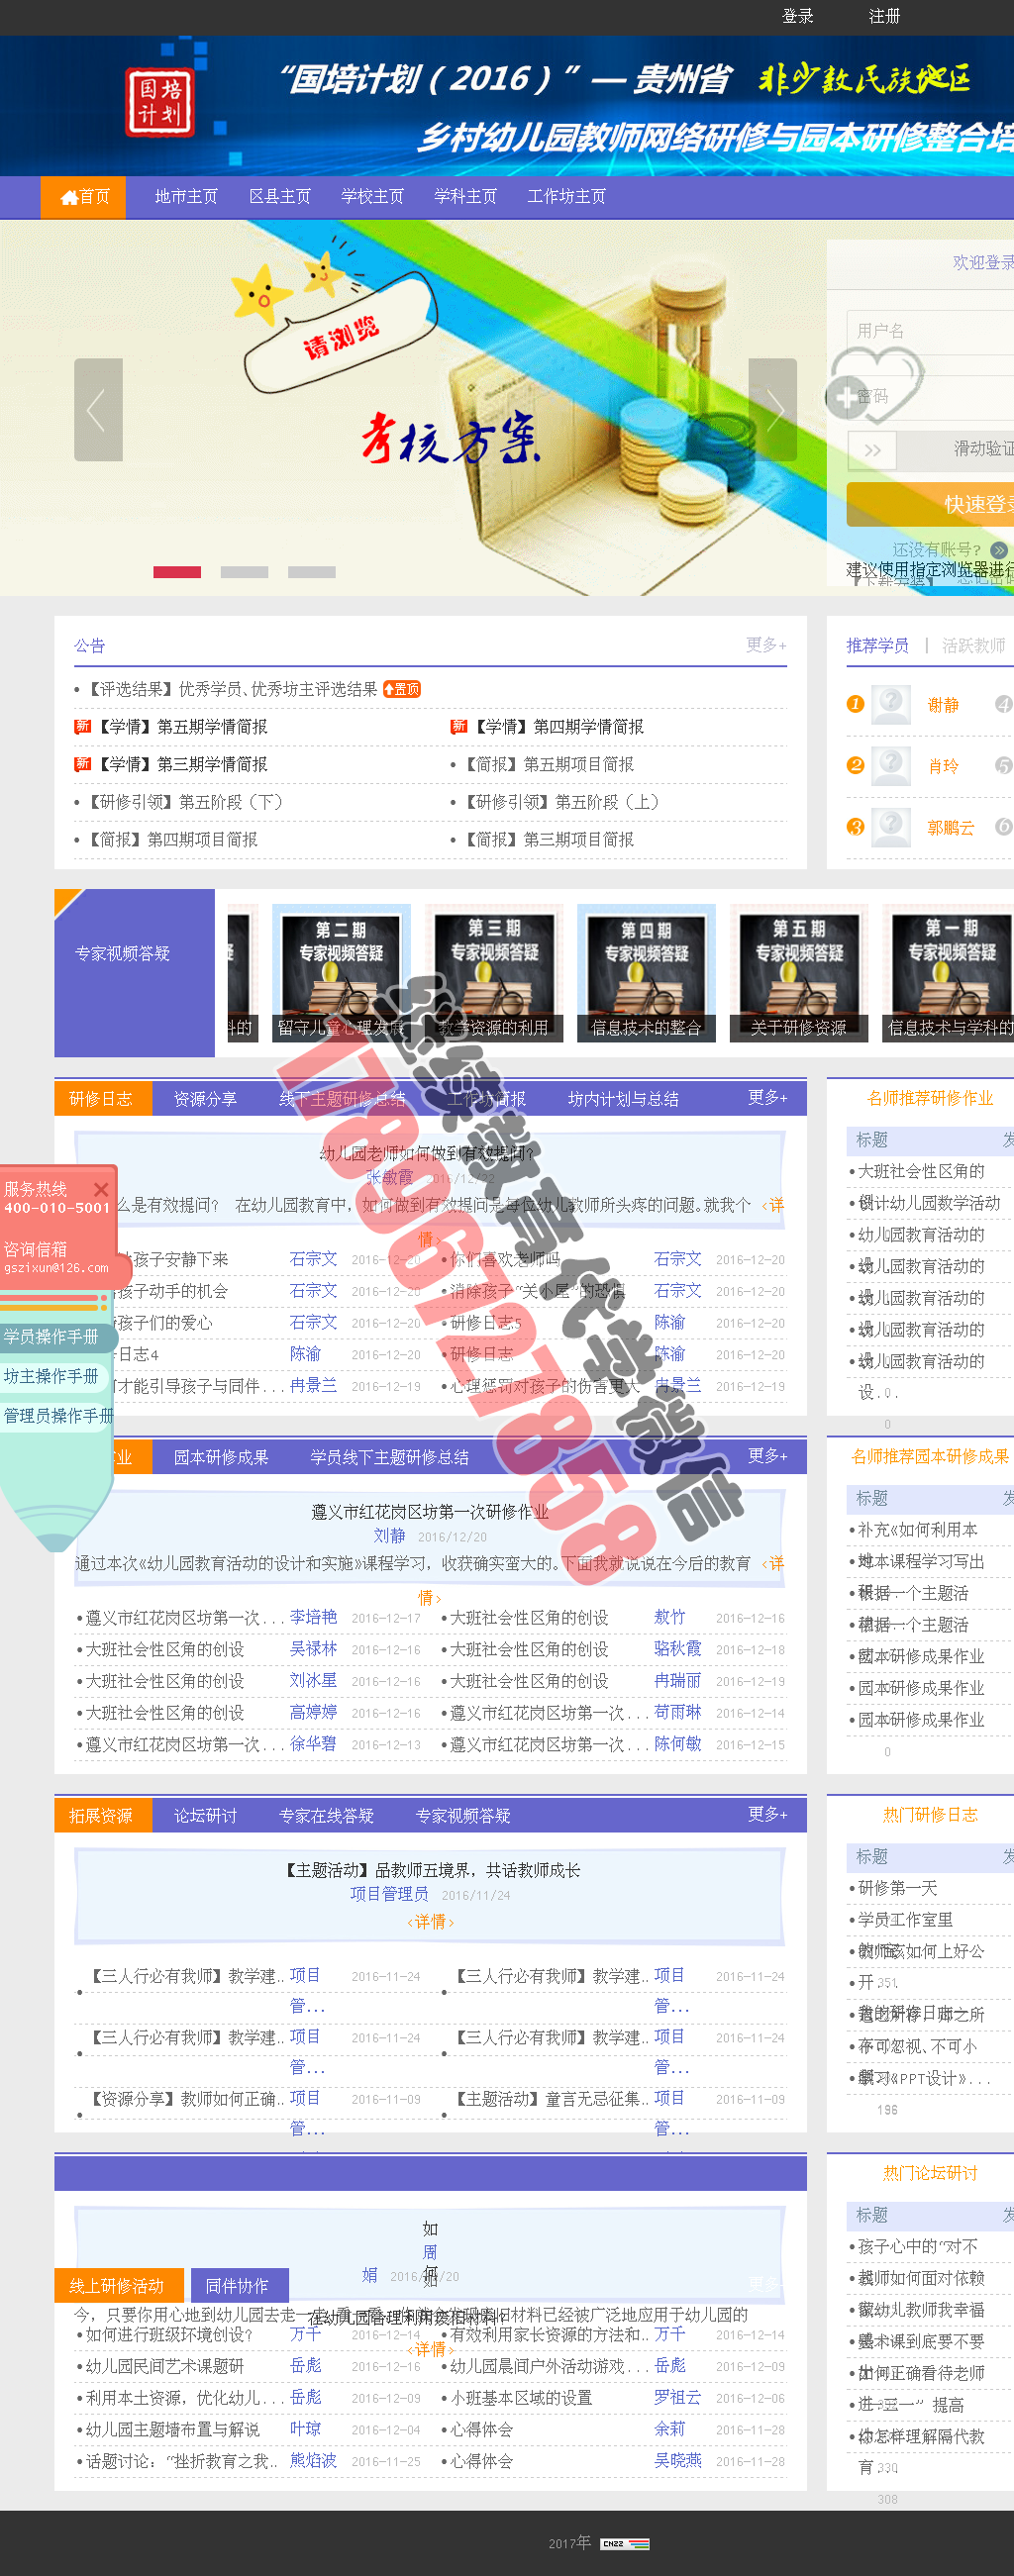Screen dimensions: 1014x2576
Task: Open 【简报】第五期项目简报 announcement
Action: point(548,764)
